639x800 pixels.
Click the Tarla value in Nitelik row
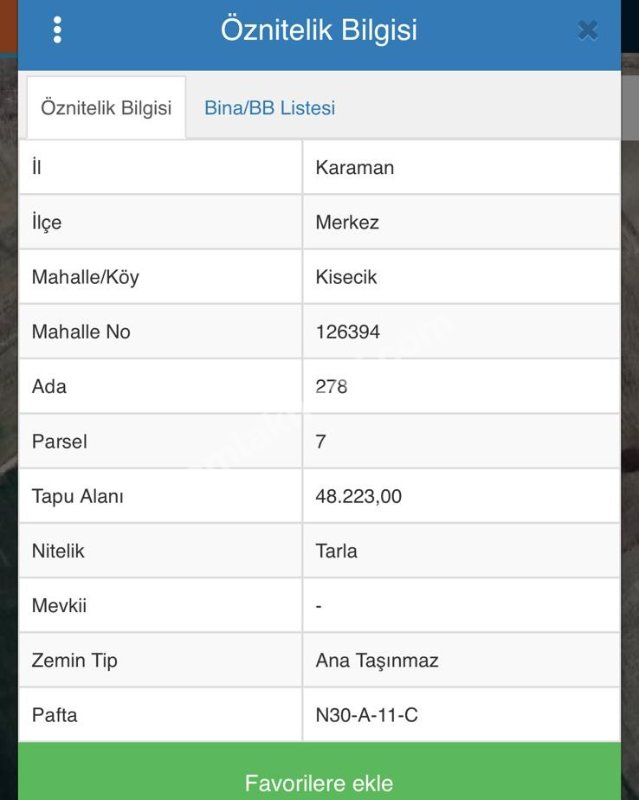[x=336, y=551]
